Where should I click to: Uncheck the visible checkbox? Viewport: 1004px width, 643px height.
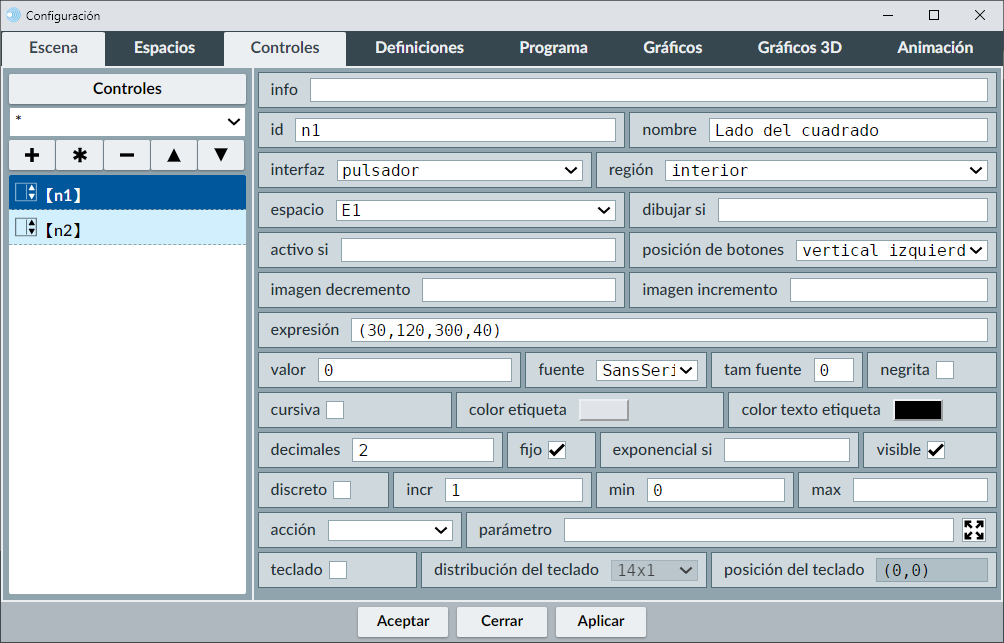click(936, 450)
